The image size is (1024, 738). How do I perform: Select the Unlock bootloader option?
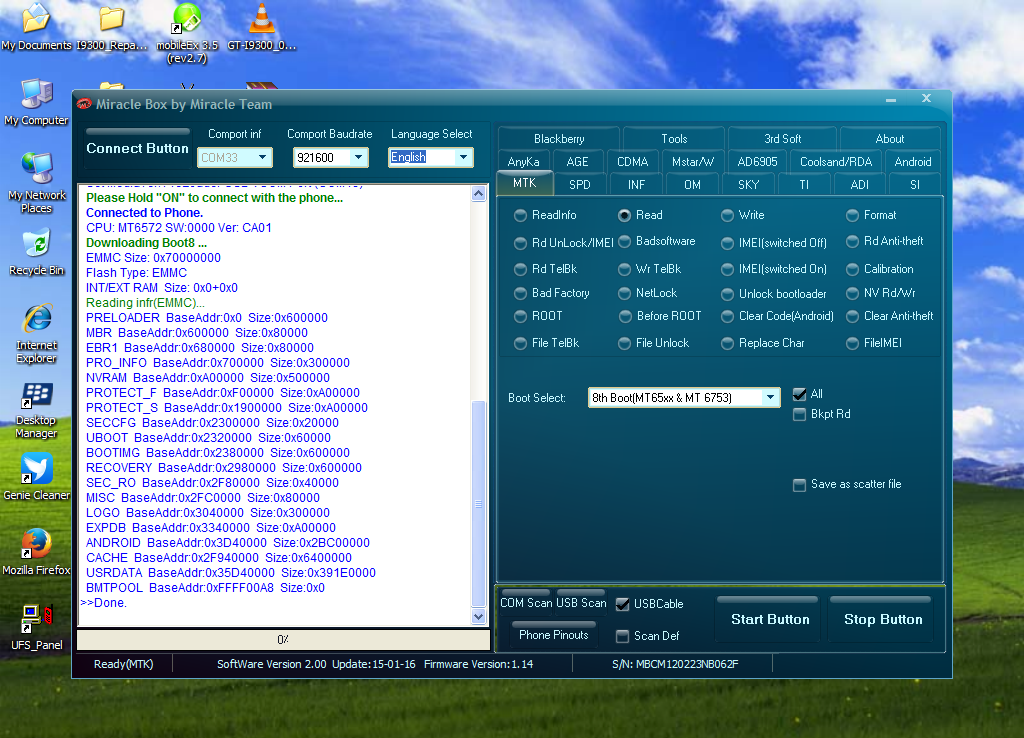coord(774,294)
